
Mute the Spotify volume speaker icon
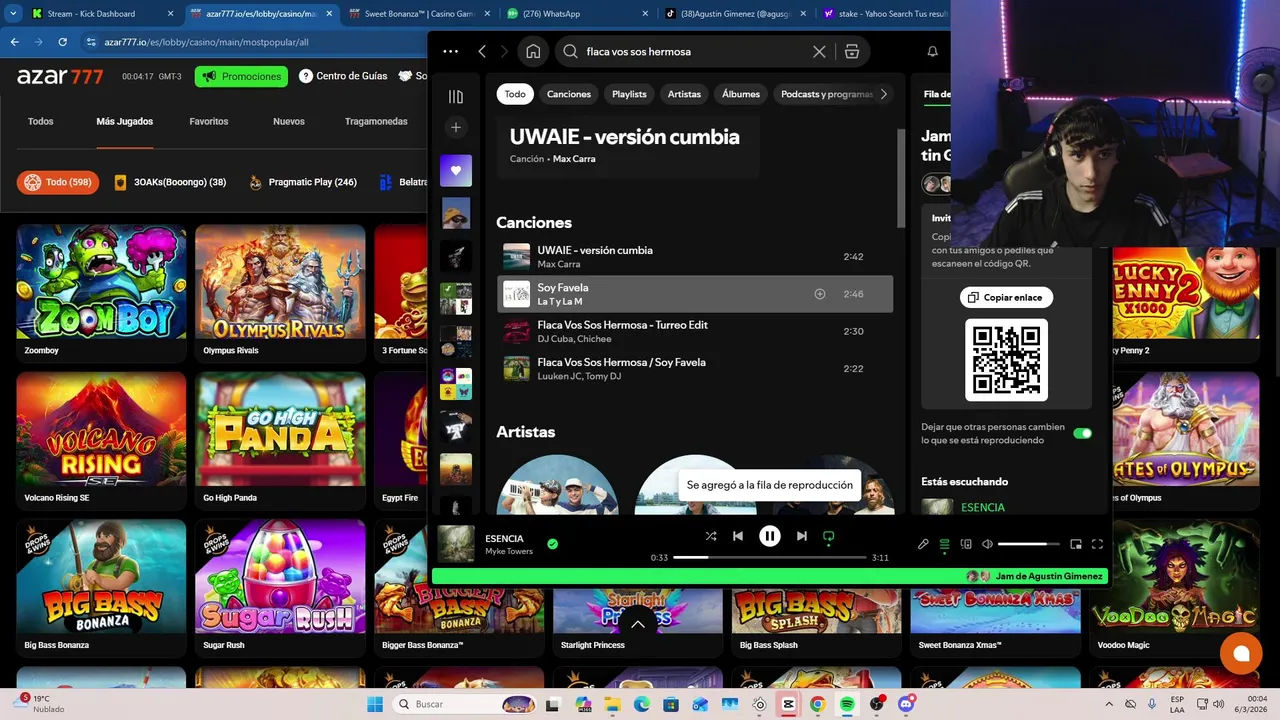987,544
